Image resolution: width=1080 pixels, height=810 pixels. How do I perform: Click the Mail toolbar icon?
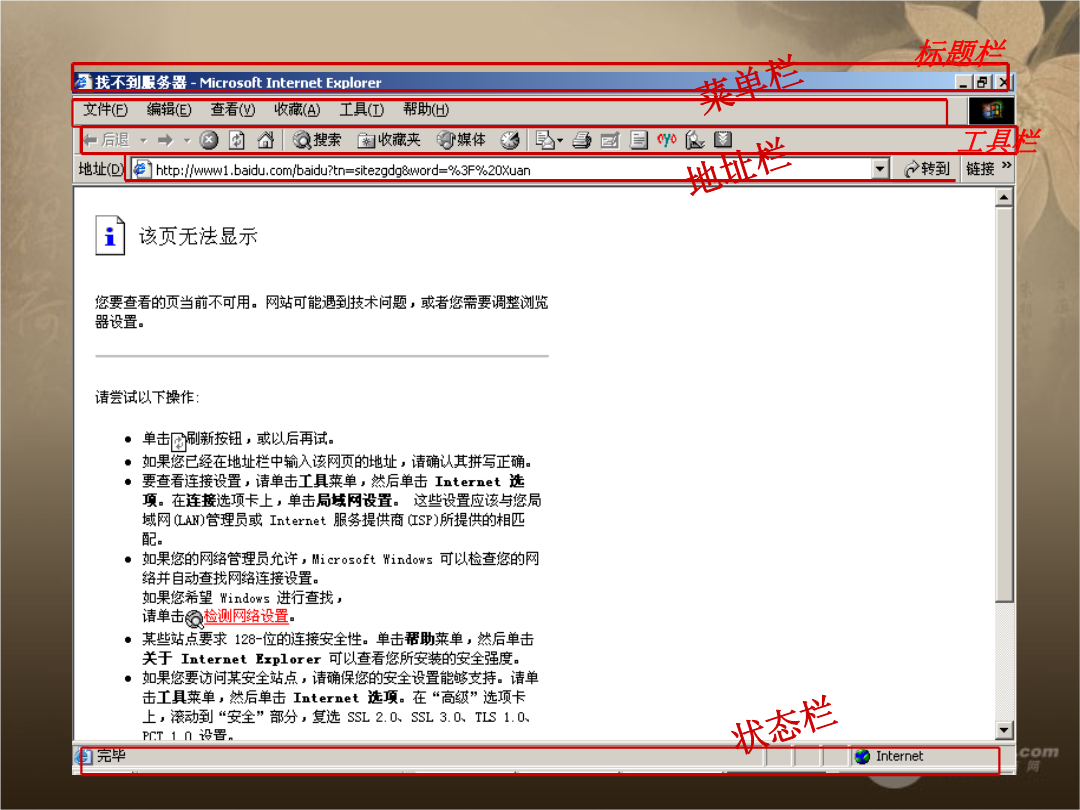tap(544, 141)
